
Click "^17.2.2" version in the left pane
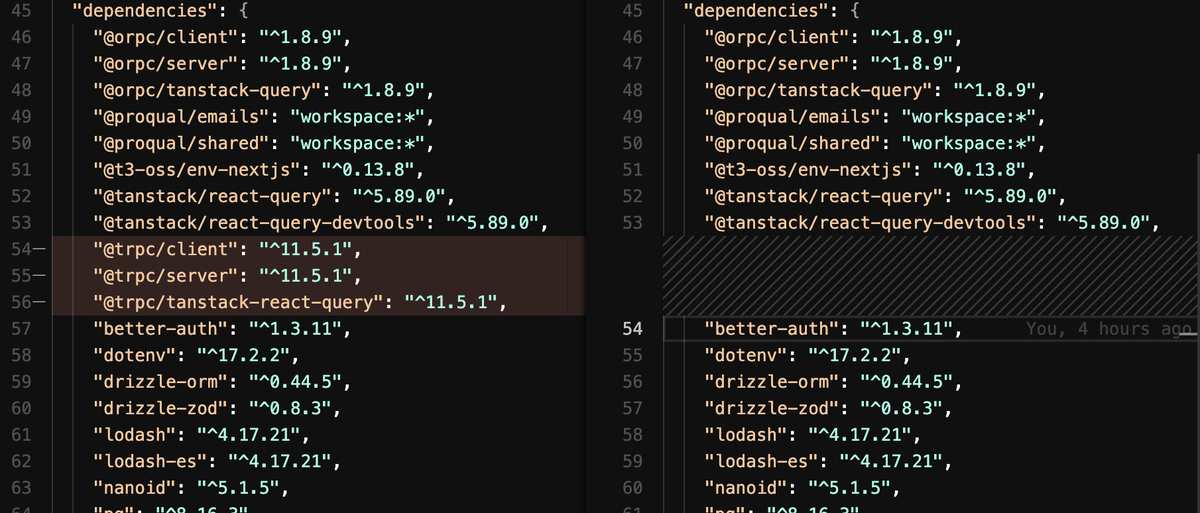pos(241,355)
